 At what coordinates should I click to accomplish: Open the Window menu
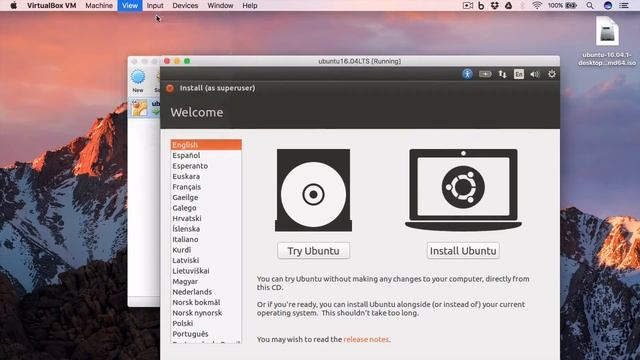coord(220,5)
